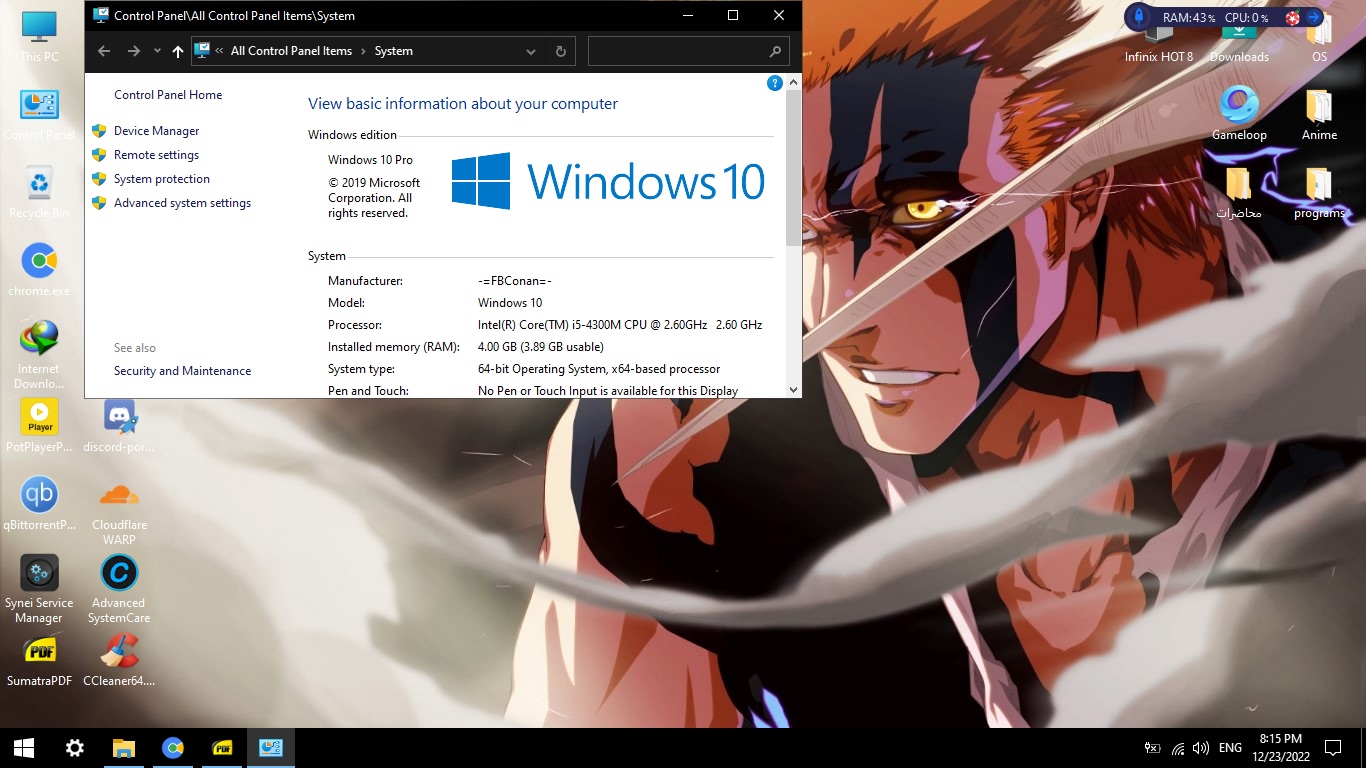
Task: Open Control Panel desktop shortcut
Action: (x=39, y=113)
